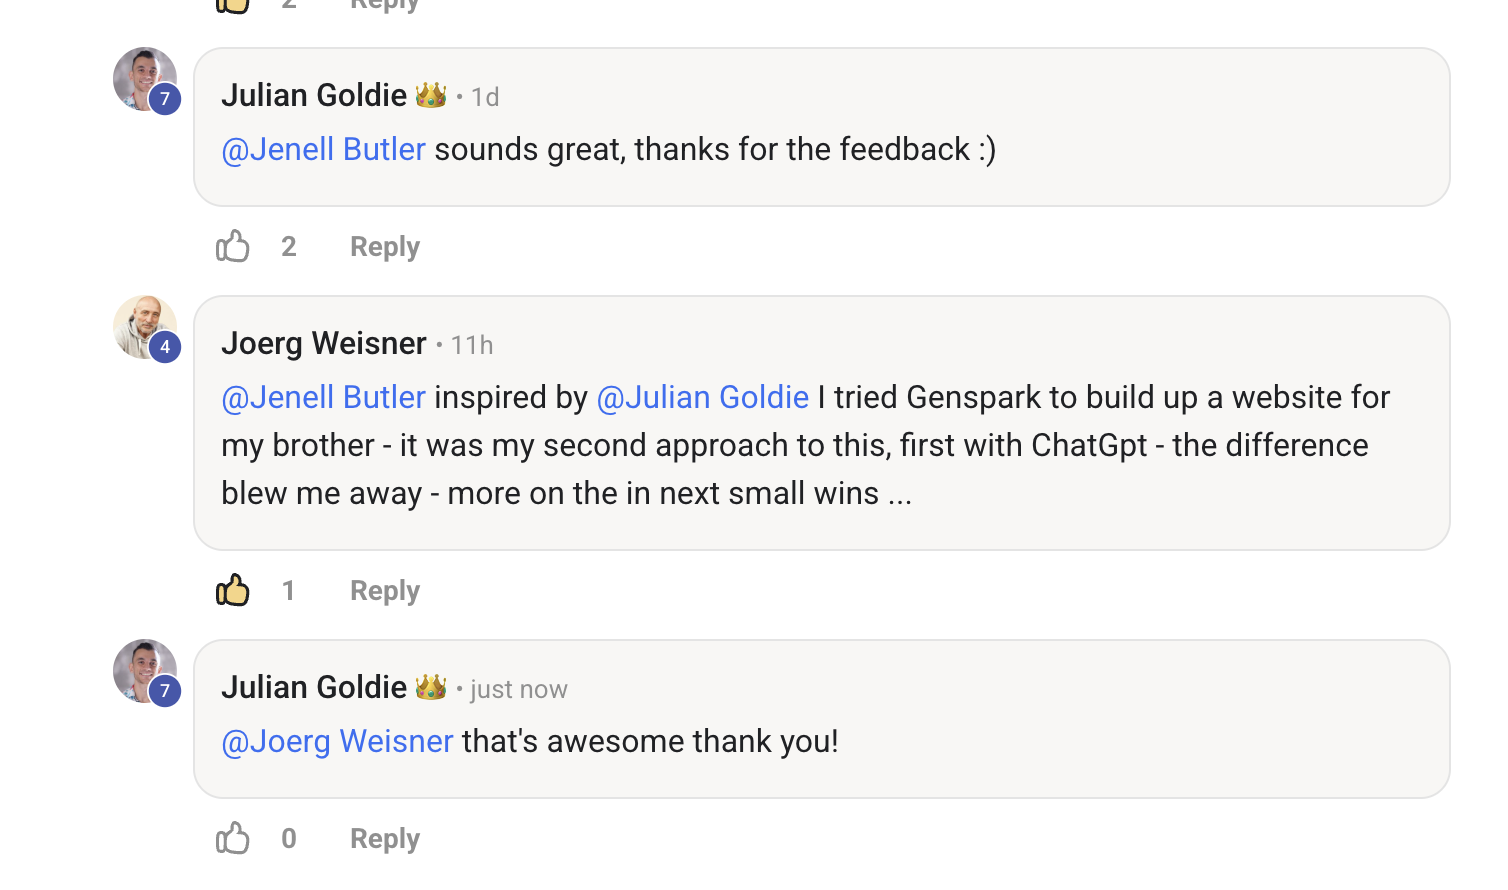The image size is (1508, 890).
Task: Like the partially visible top comment
Action: [233, 6]
